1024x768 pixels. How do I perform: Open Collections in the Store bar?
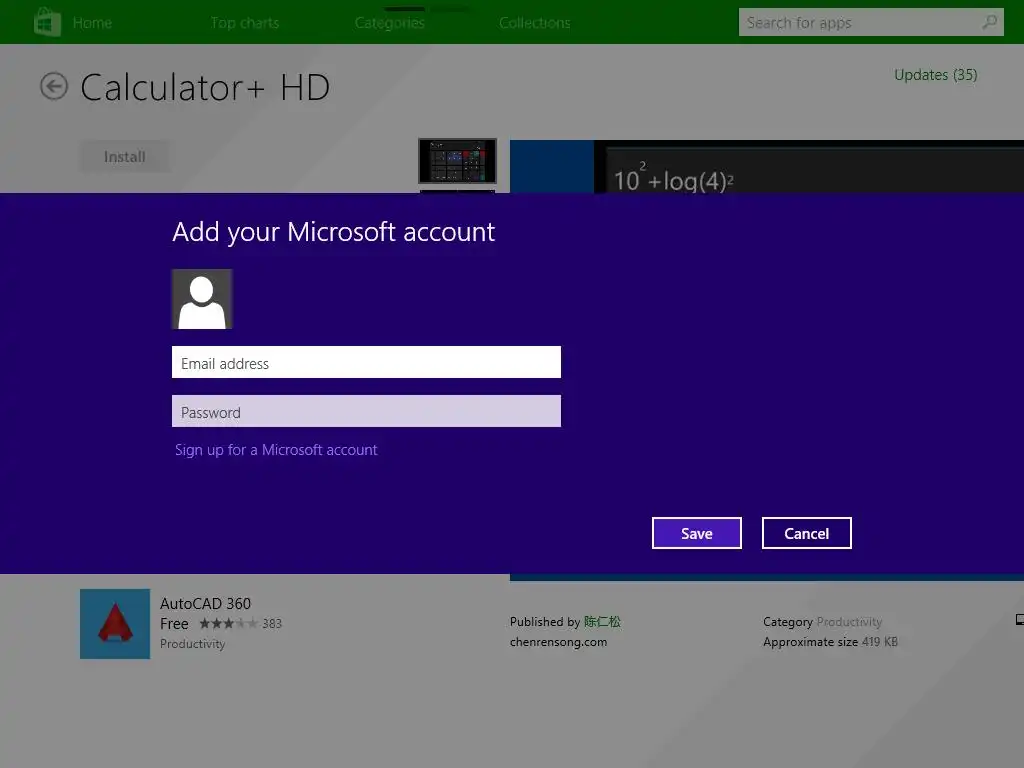point(535,23)
